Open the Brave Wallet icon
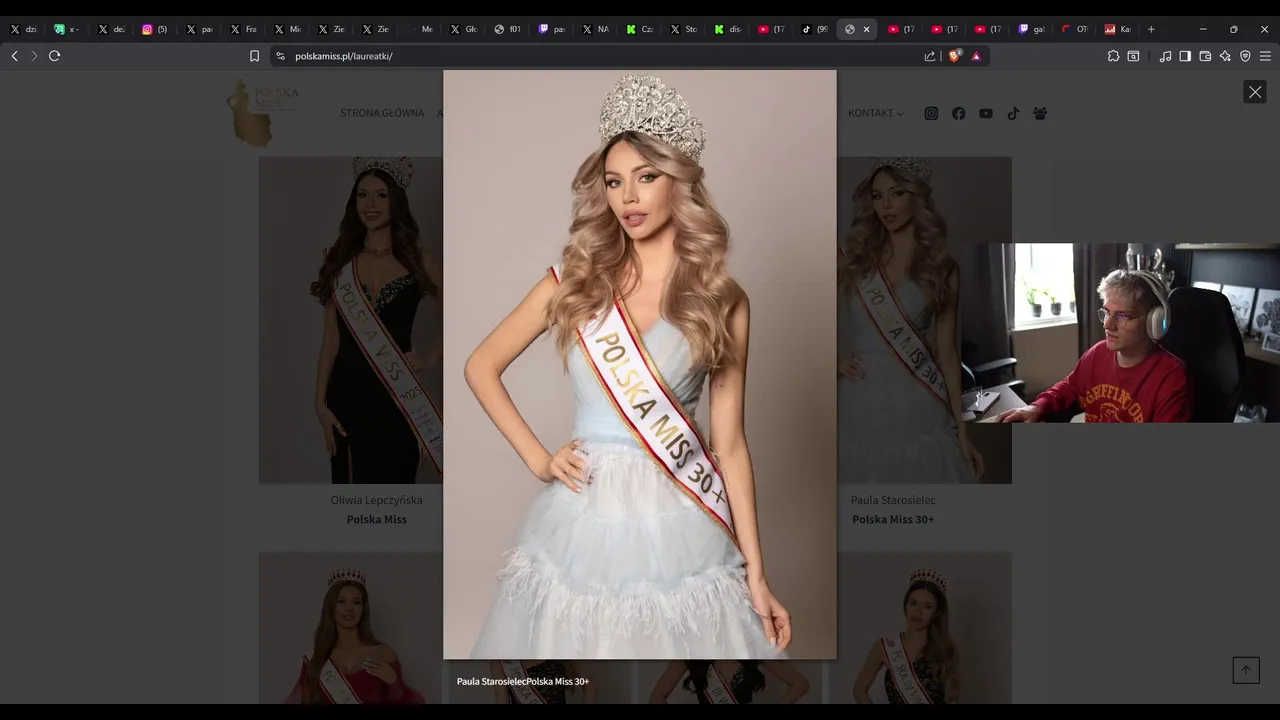Screen dimensions: 1280x720 pos(1205,56)
